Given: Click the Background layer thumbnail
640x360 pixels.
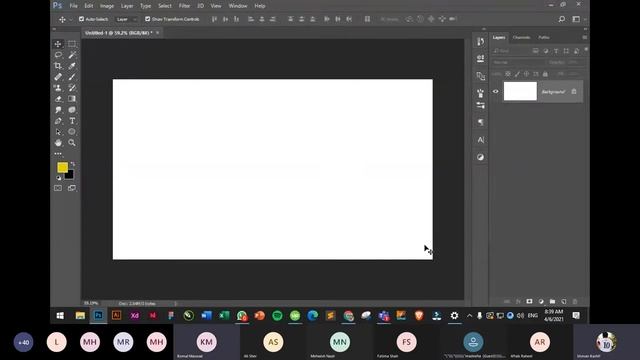Looking at the screenshot, I should 520,91.
